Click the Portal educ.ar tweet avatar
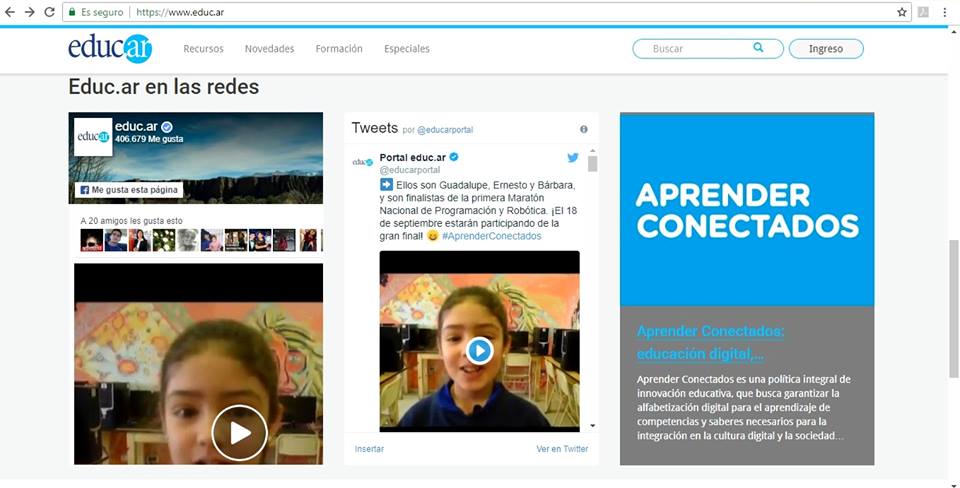The width and height of the screenshot is (960, 488). tap(362, 162)
